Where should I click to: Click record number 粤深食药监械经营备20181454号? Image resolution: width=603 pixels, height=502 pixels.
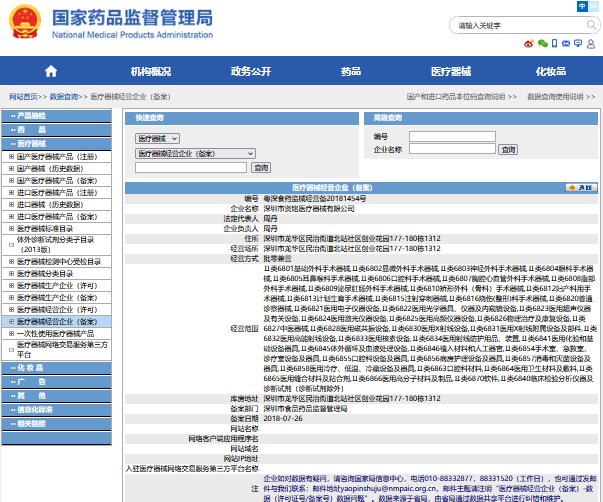(315, 198)
